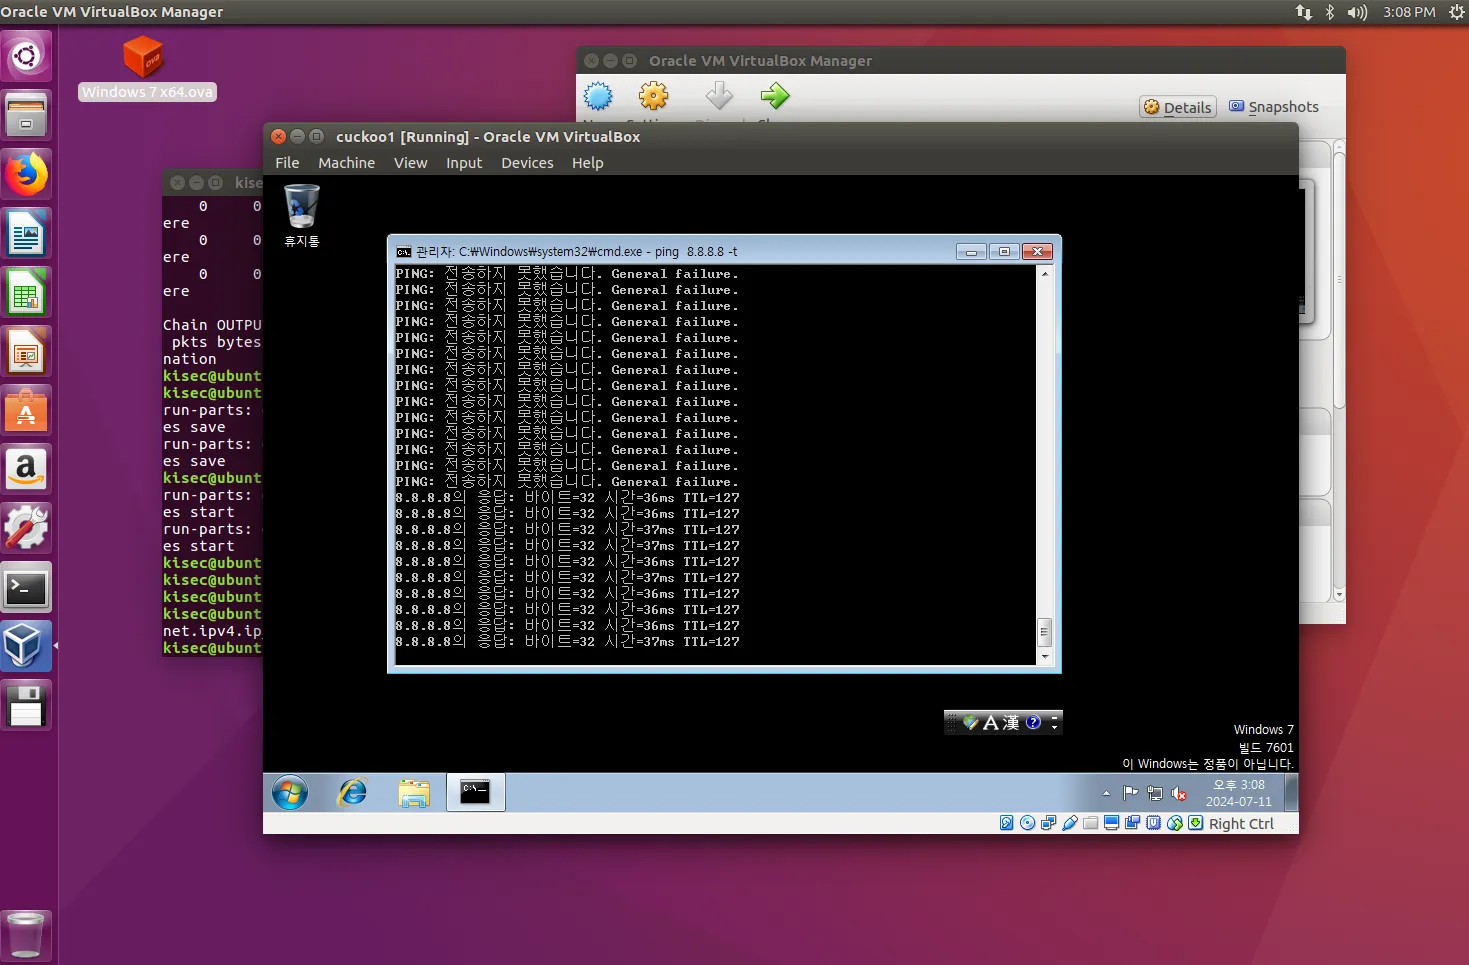Click the Right Ctrl host key label
Image resolution: width=1469 pixels, height=965 pixels.
click(x=1241, y=824)
